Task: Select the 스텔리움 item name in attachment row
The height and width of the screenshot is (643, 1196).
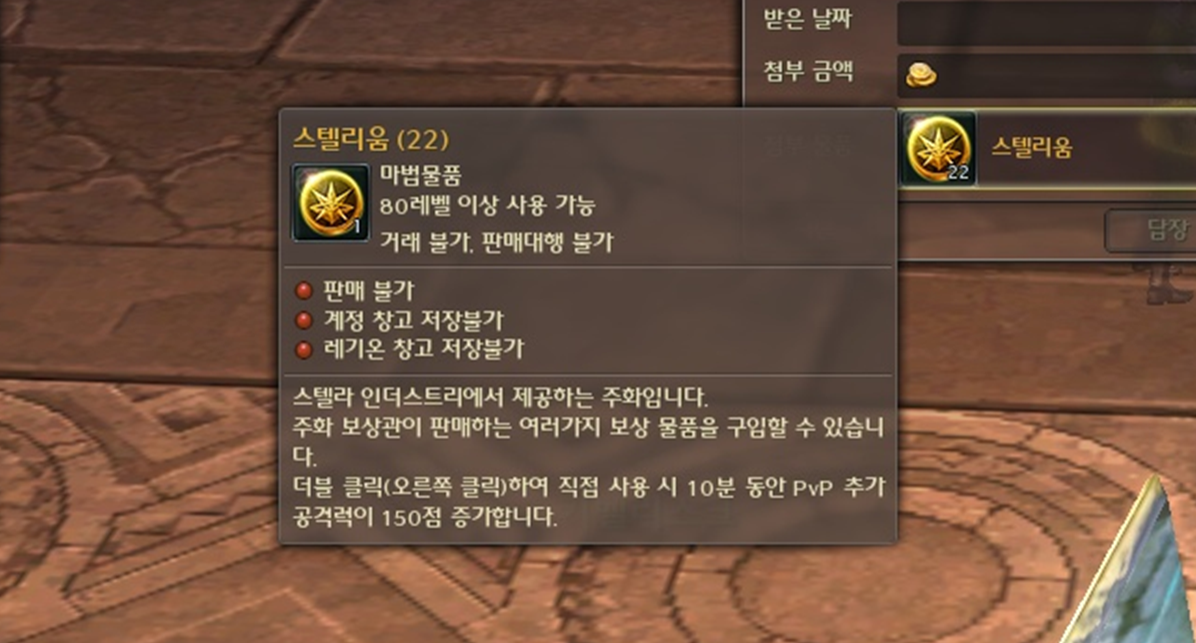Action: (x=1031, y=147)
